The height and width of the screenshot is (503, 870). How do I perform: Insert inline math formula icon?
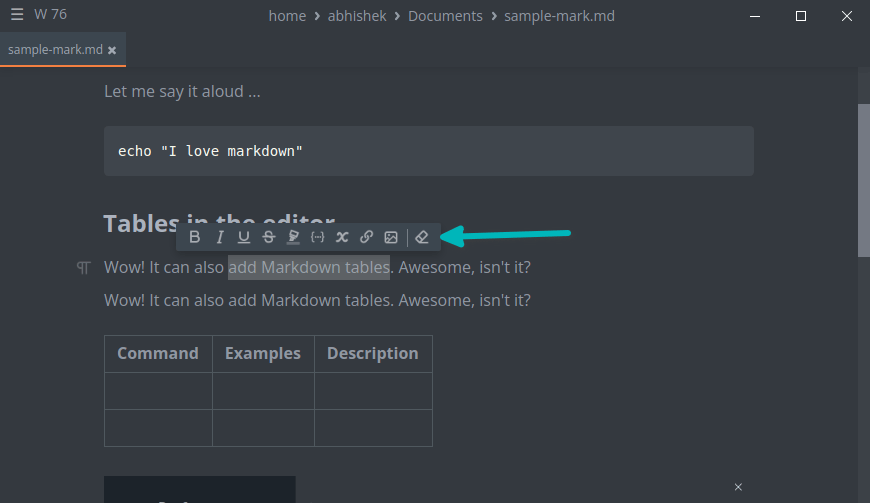click(x=342, y=237)
